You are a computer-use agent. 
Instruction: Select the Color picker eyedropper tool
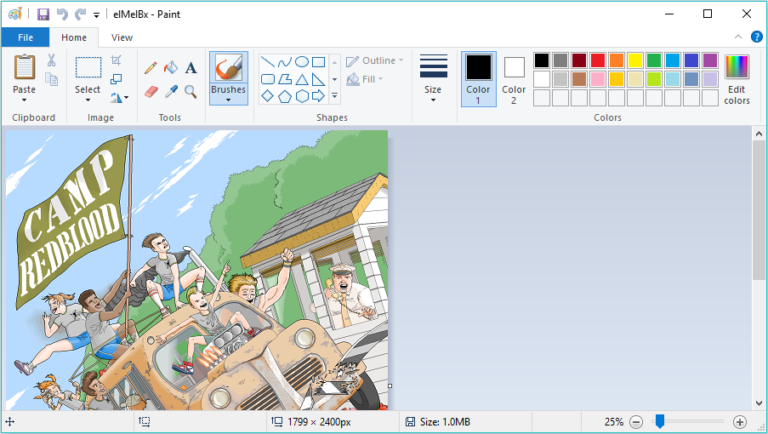[x=171, y=92]
